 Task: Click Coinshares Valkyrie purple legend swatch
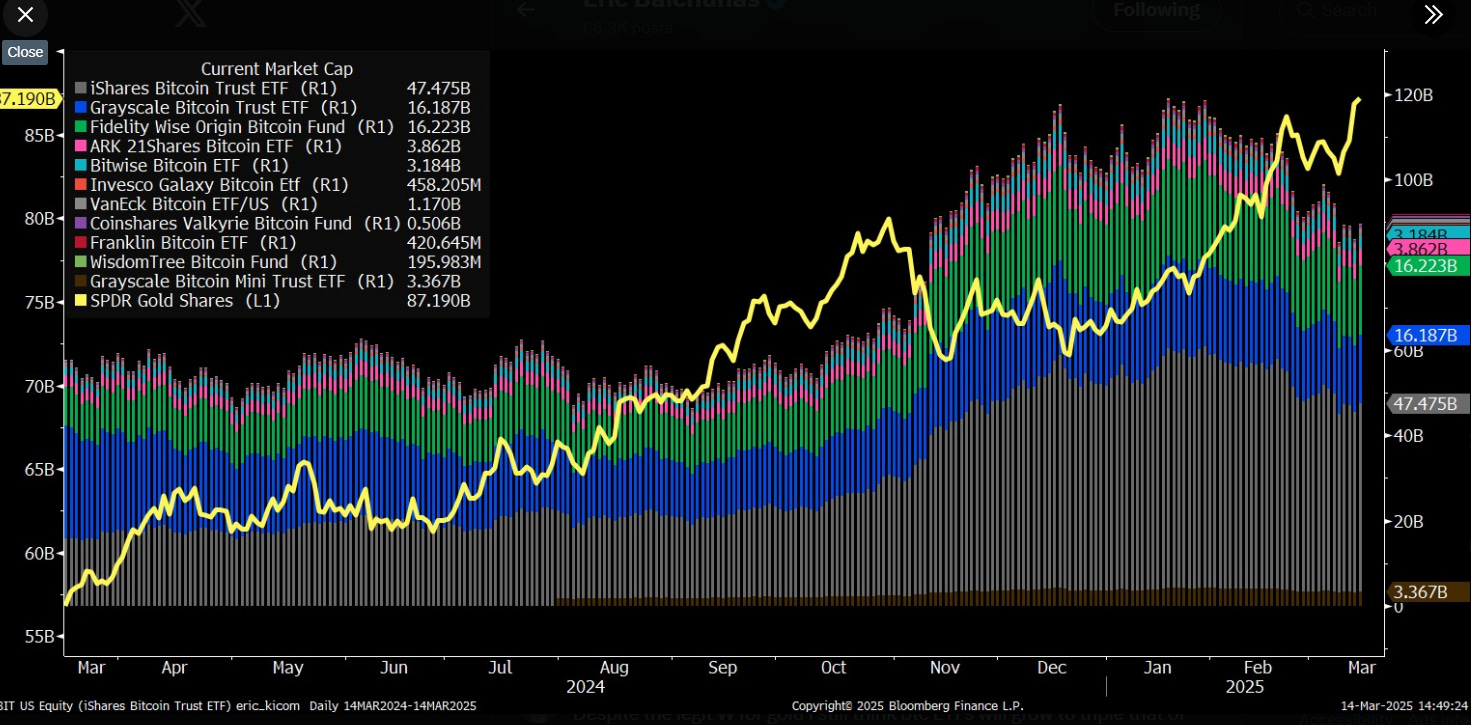tap(80, 223)
